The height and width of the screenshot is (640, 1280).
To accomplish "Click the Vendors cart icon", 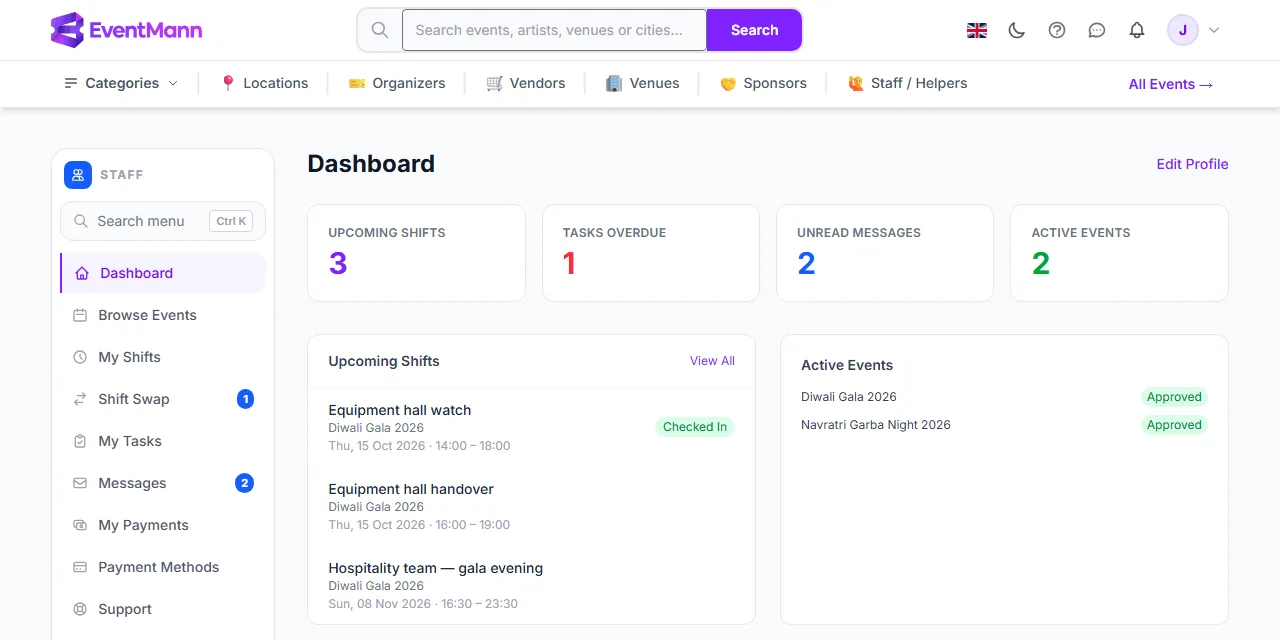I will click(x=494, y=83).
